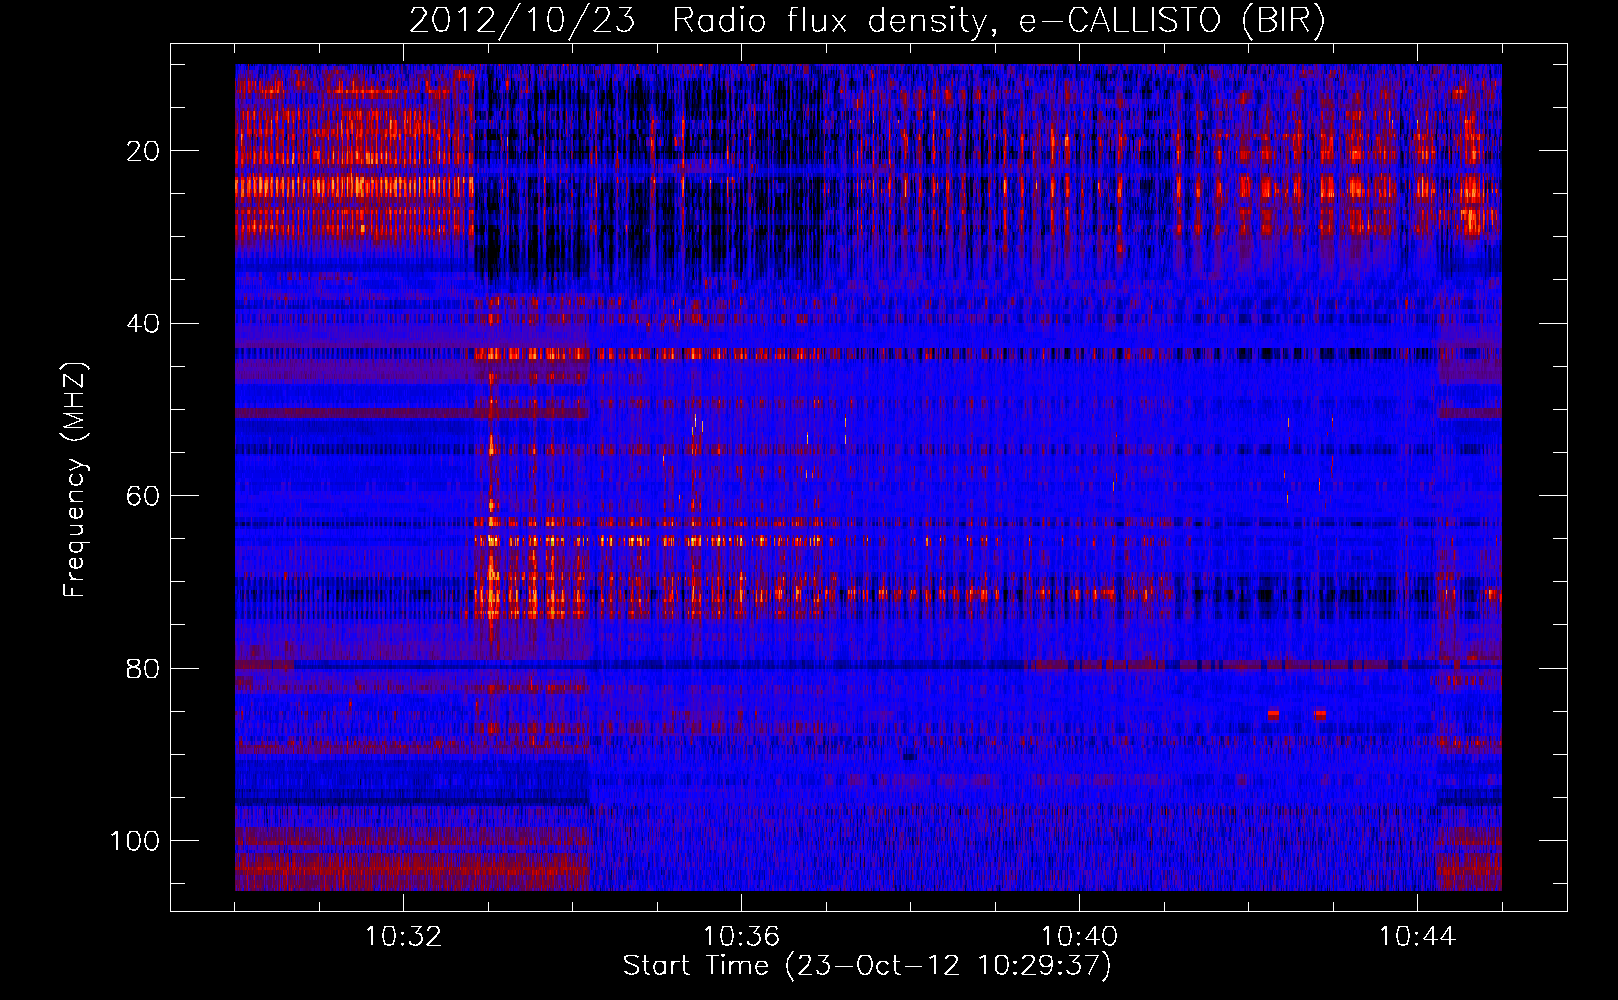The width and height of the screenshot is (1618, 1000).
Task: Click the 60 frequency tick label
Action: 144,496
